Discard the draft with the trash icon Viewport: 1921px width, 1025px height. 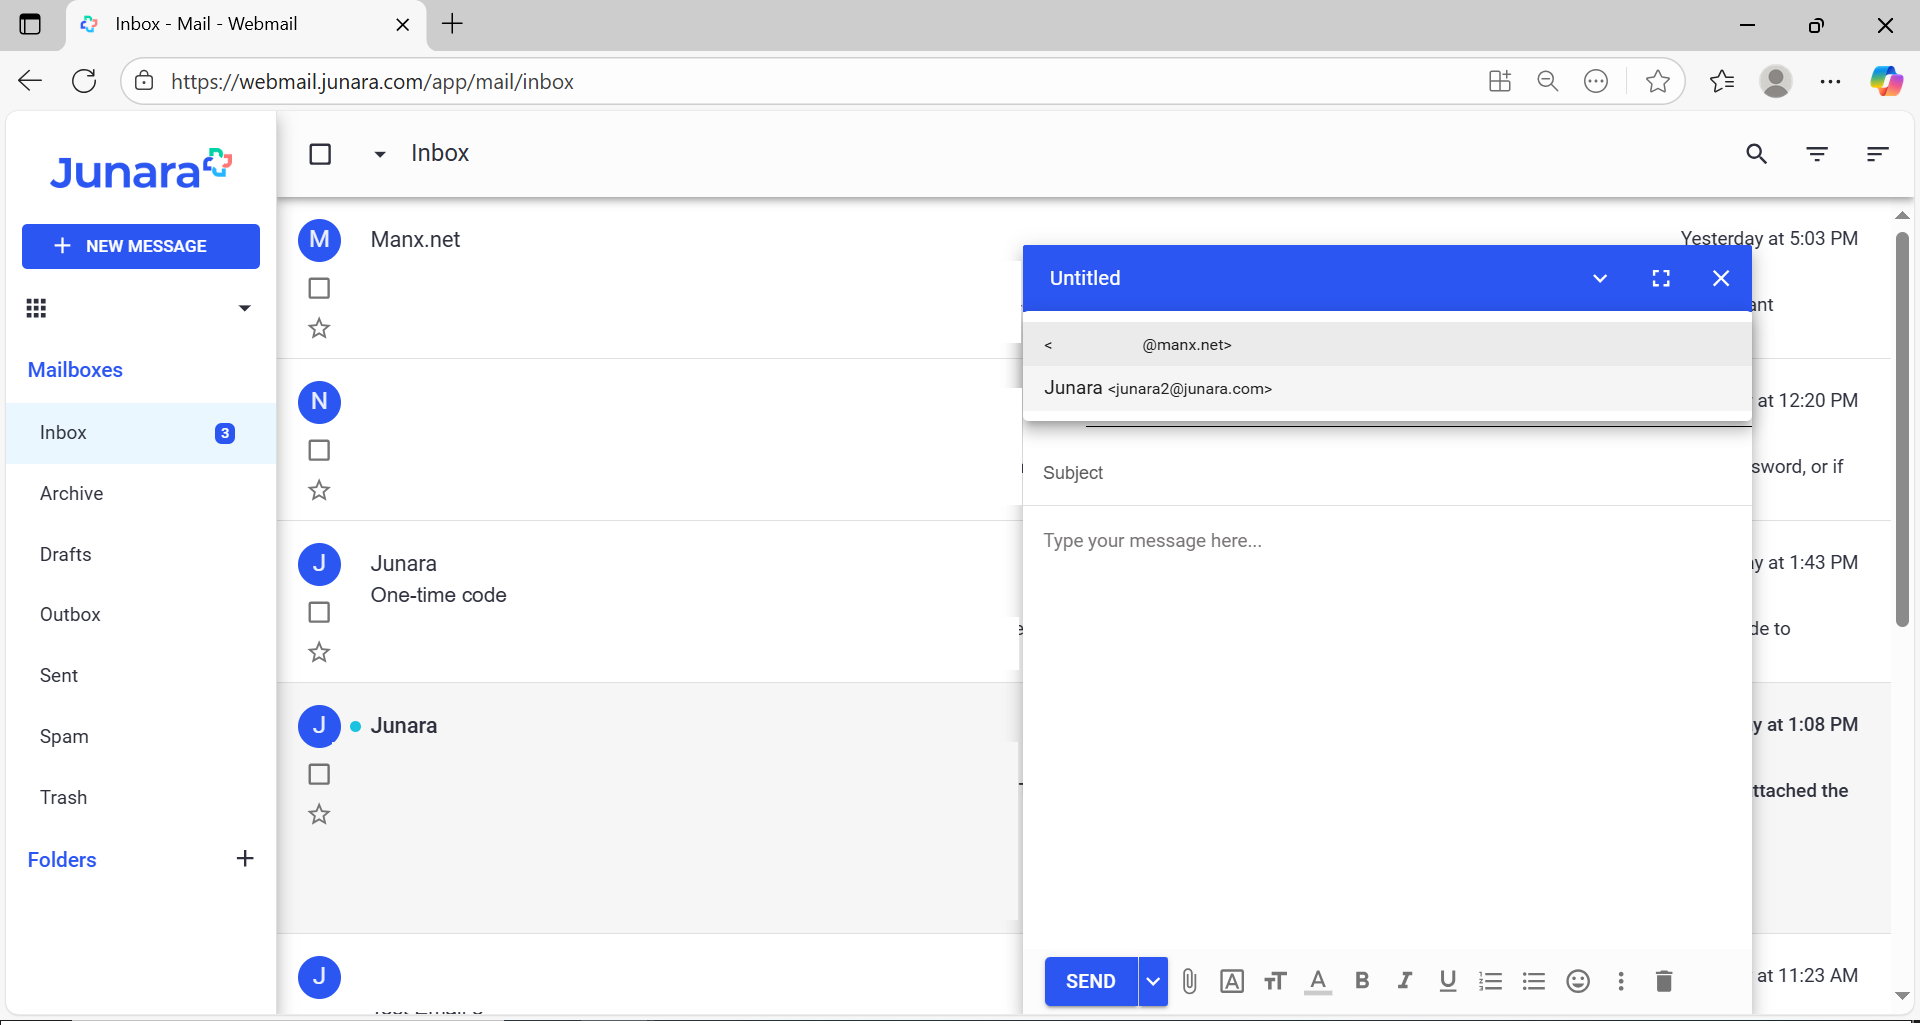1664,982
